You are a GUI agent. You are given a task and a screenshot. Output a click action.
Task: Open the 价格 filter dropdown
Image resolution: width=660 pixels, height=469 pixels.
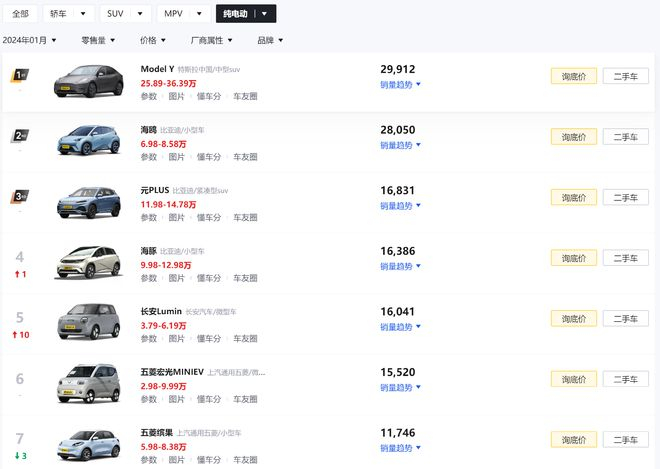click(x=153, y=40)
